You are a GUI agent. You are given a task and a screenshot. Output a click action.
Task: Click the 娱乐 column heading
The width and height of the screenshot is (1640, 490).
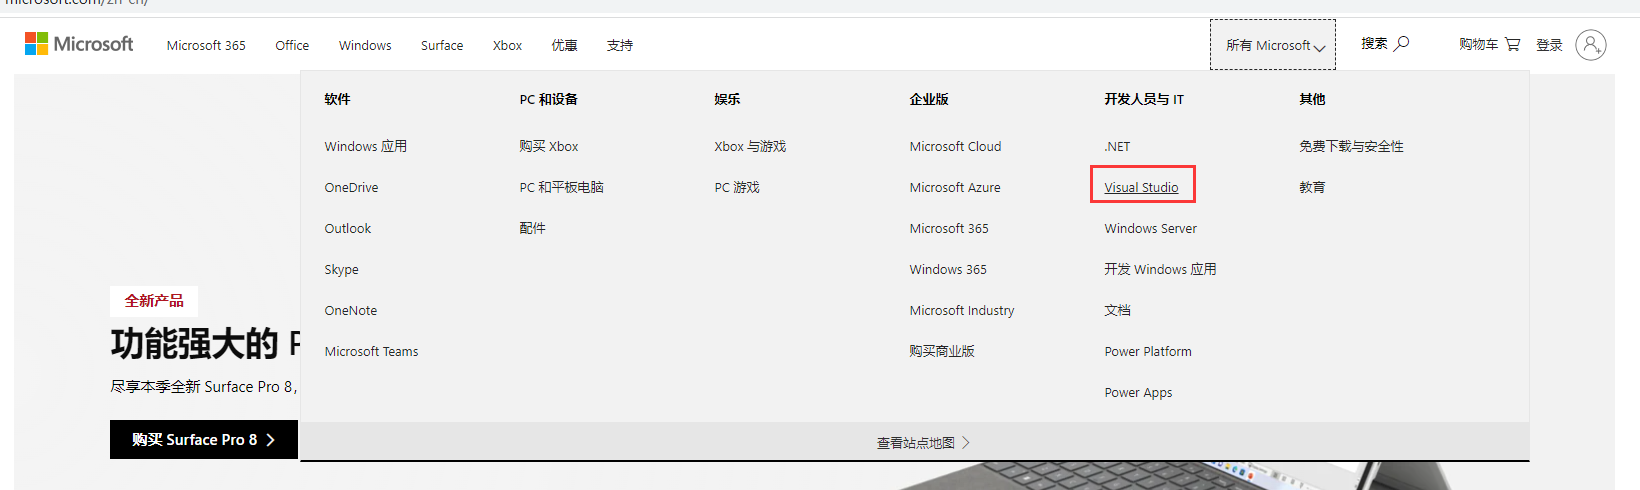727,99
